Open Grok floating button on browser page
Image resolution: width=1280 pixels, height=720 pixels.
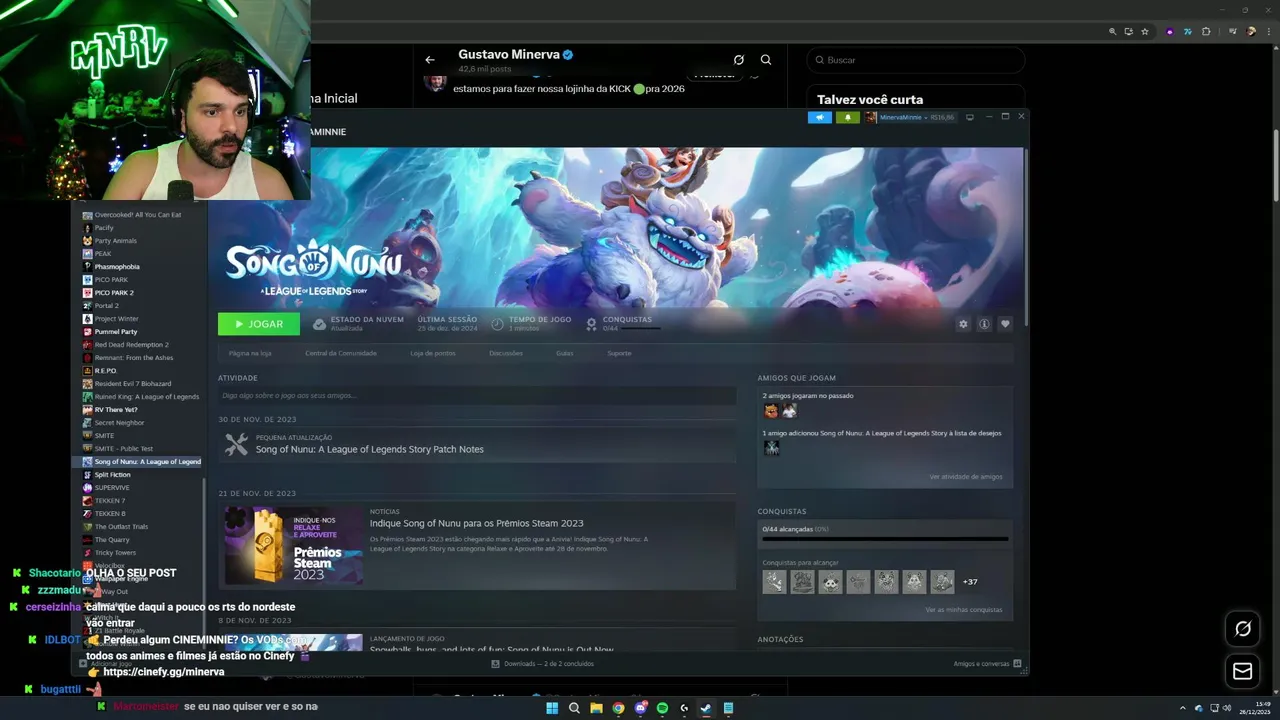tap(1243, 629)
